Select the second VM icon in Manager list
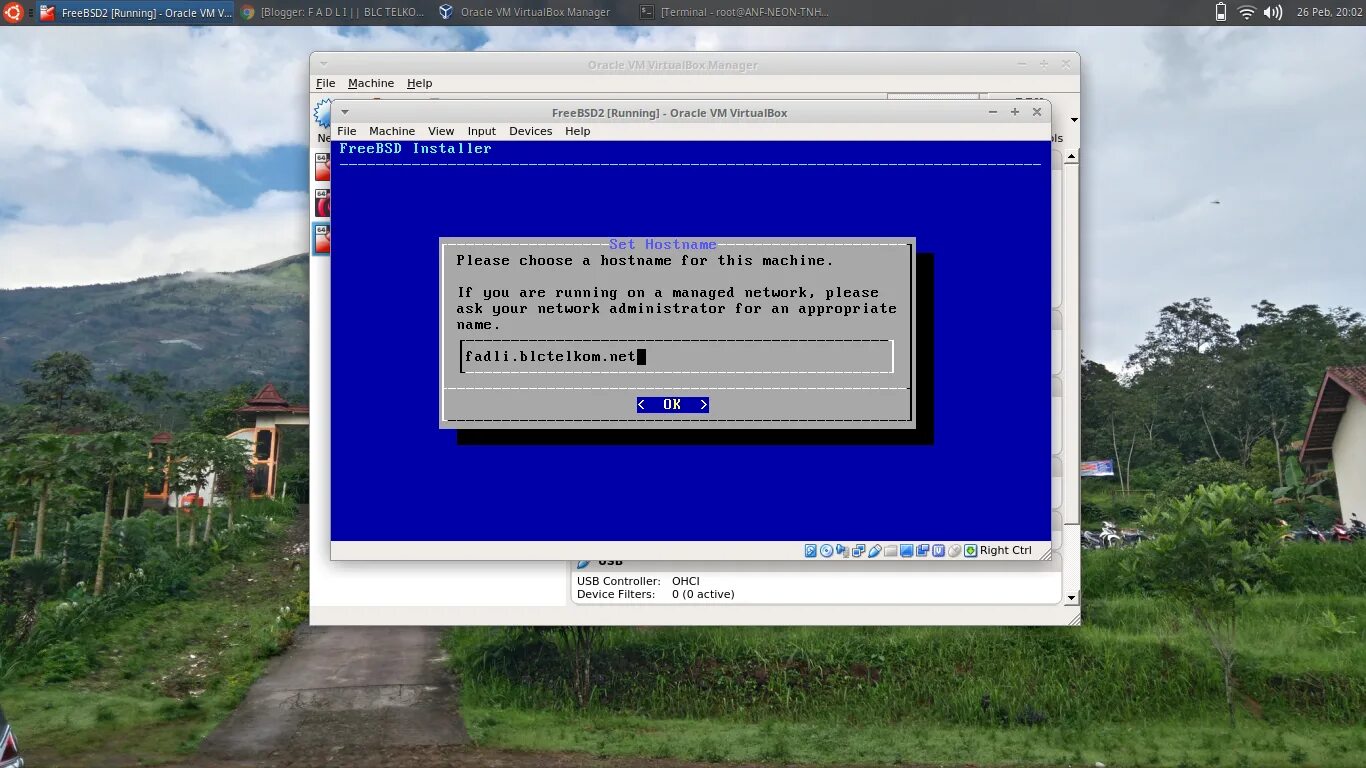The height and width of the screenshot is (768, 1366). 321,203
